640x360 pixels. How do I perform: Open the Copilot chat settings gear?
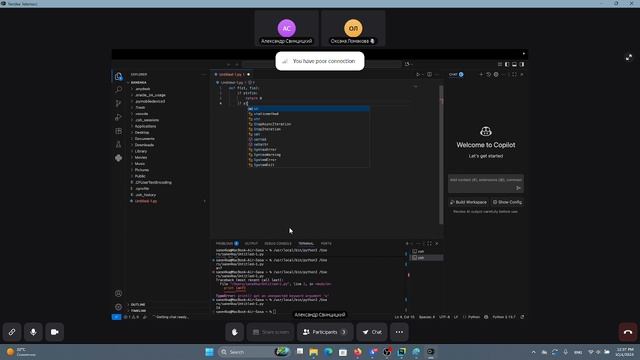[496, 74]
